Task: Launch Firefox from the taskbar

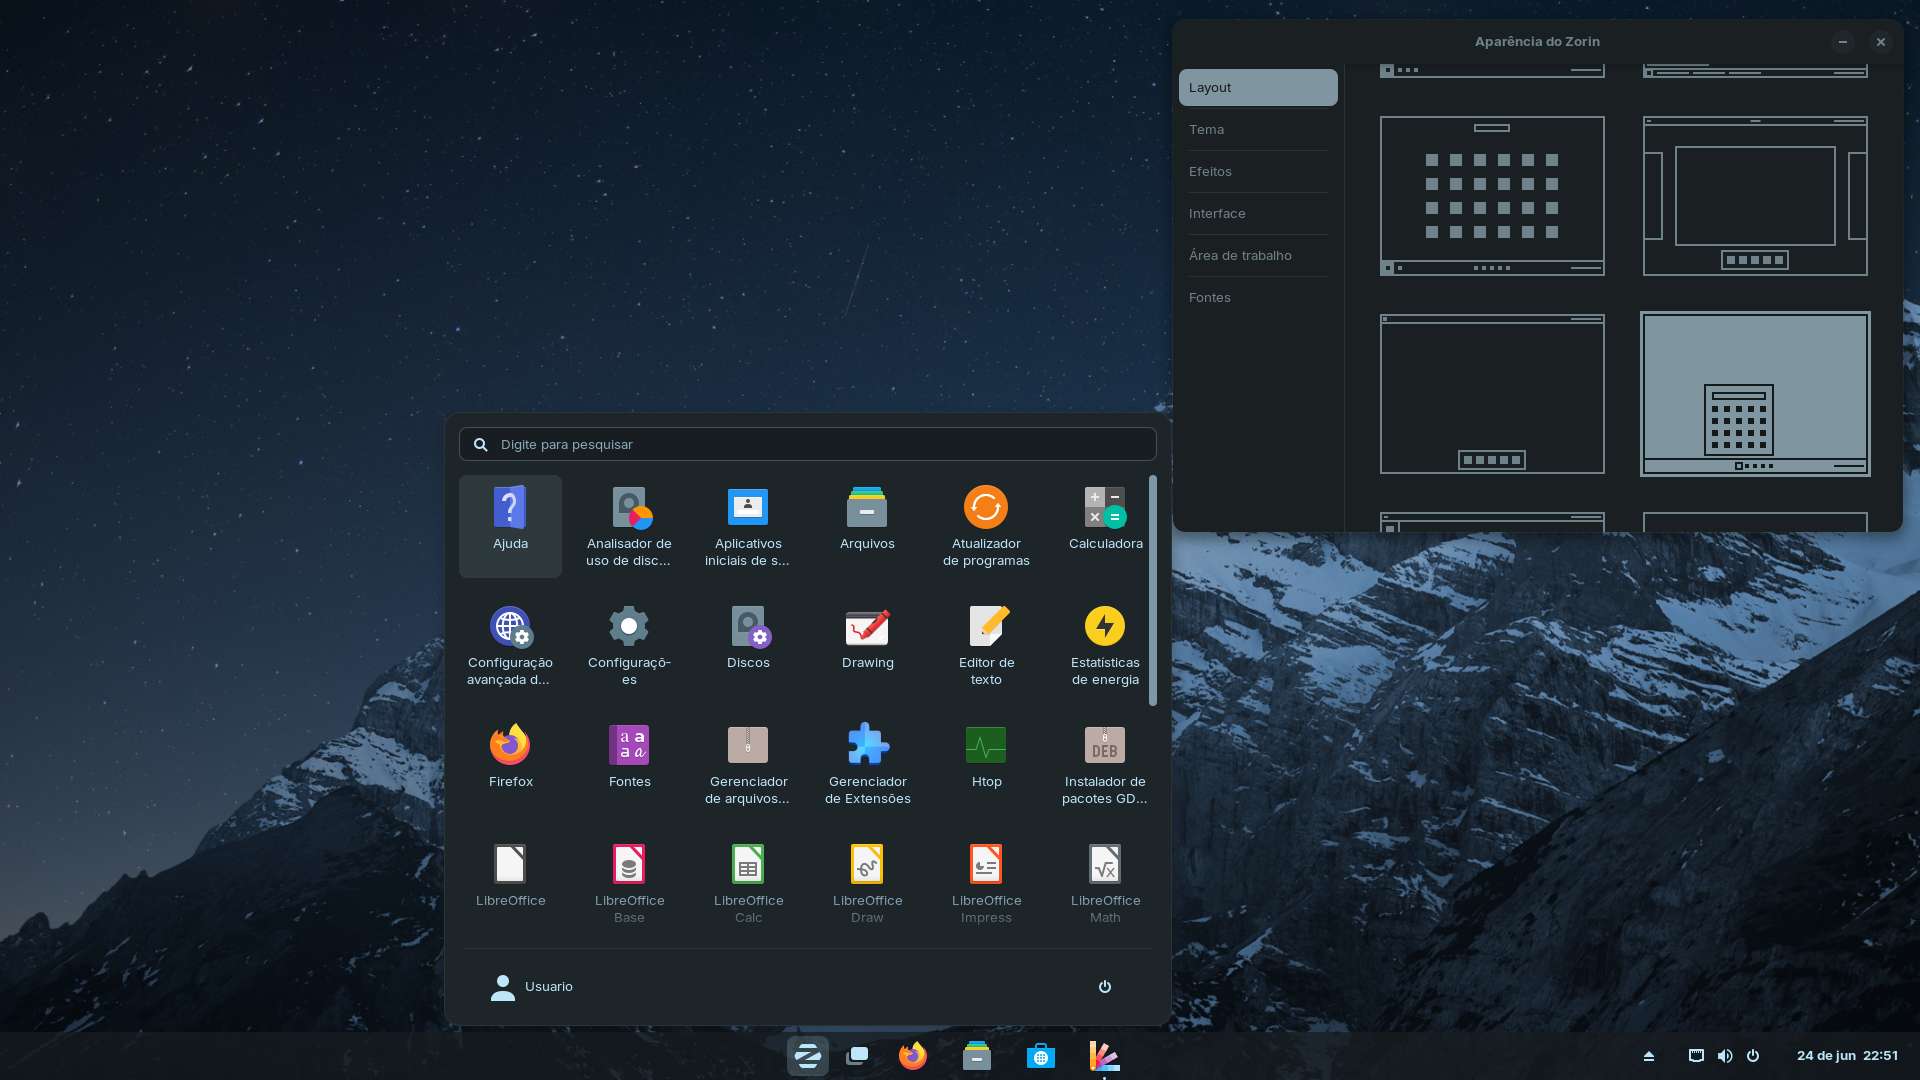Action: [913, 1056]
